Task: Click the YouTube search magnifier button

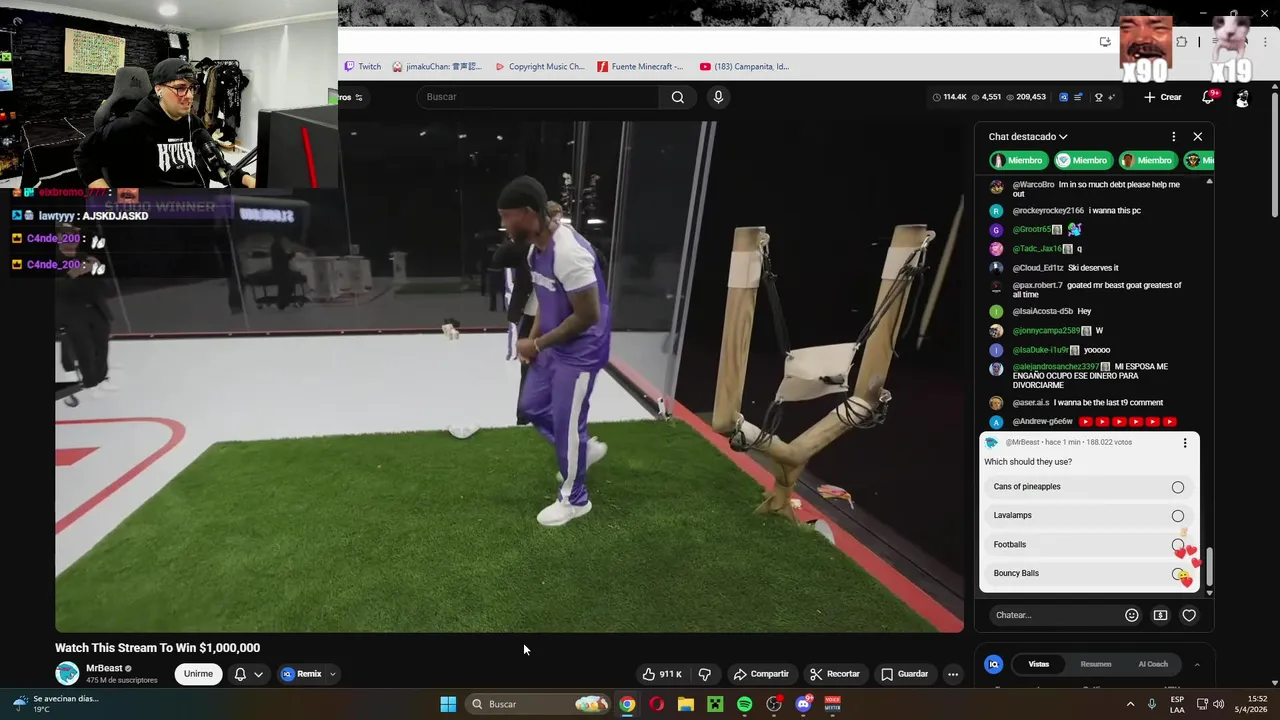Action: click(x=678, y=97)
